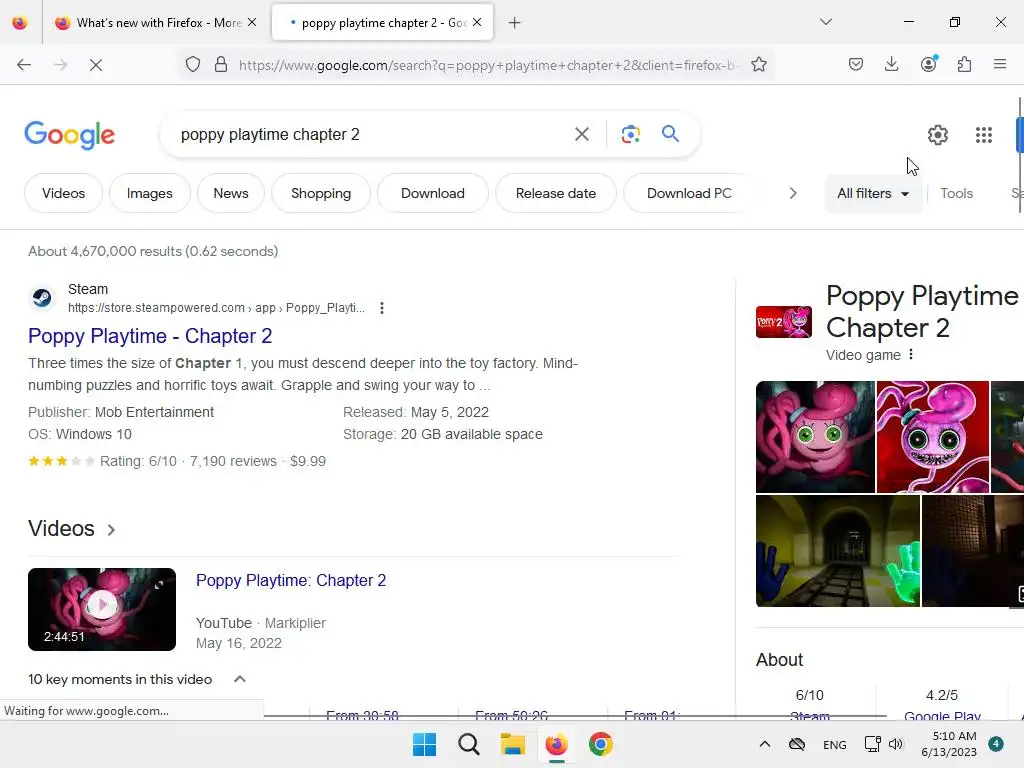1024x768 pixels.
Task: Open Chrome from the taskbar
Action: coord(601,744)
